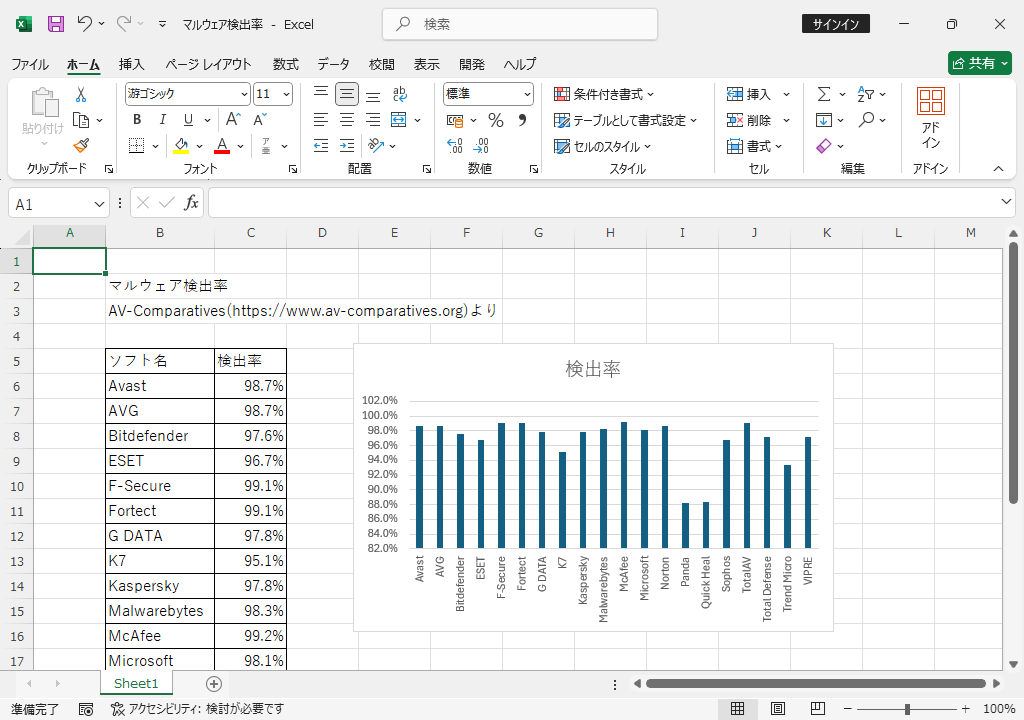
Task: Adjust the zoom slider handle
Action: tap(907, 709)
